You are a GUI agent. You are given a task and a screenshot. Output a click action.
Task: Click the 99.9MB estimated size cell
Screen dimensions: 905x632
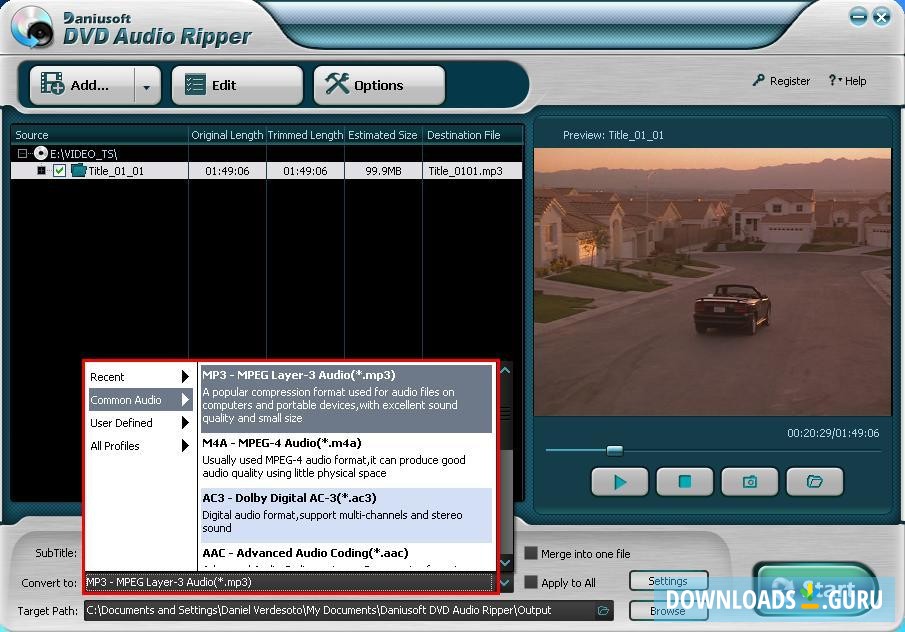[x=383, y=171]
